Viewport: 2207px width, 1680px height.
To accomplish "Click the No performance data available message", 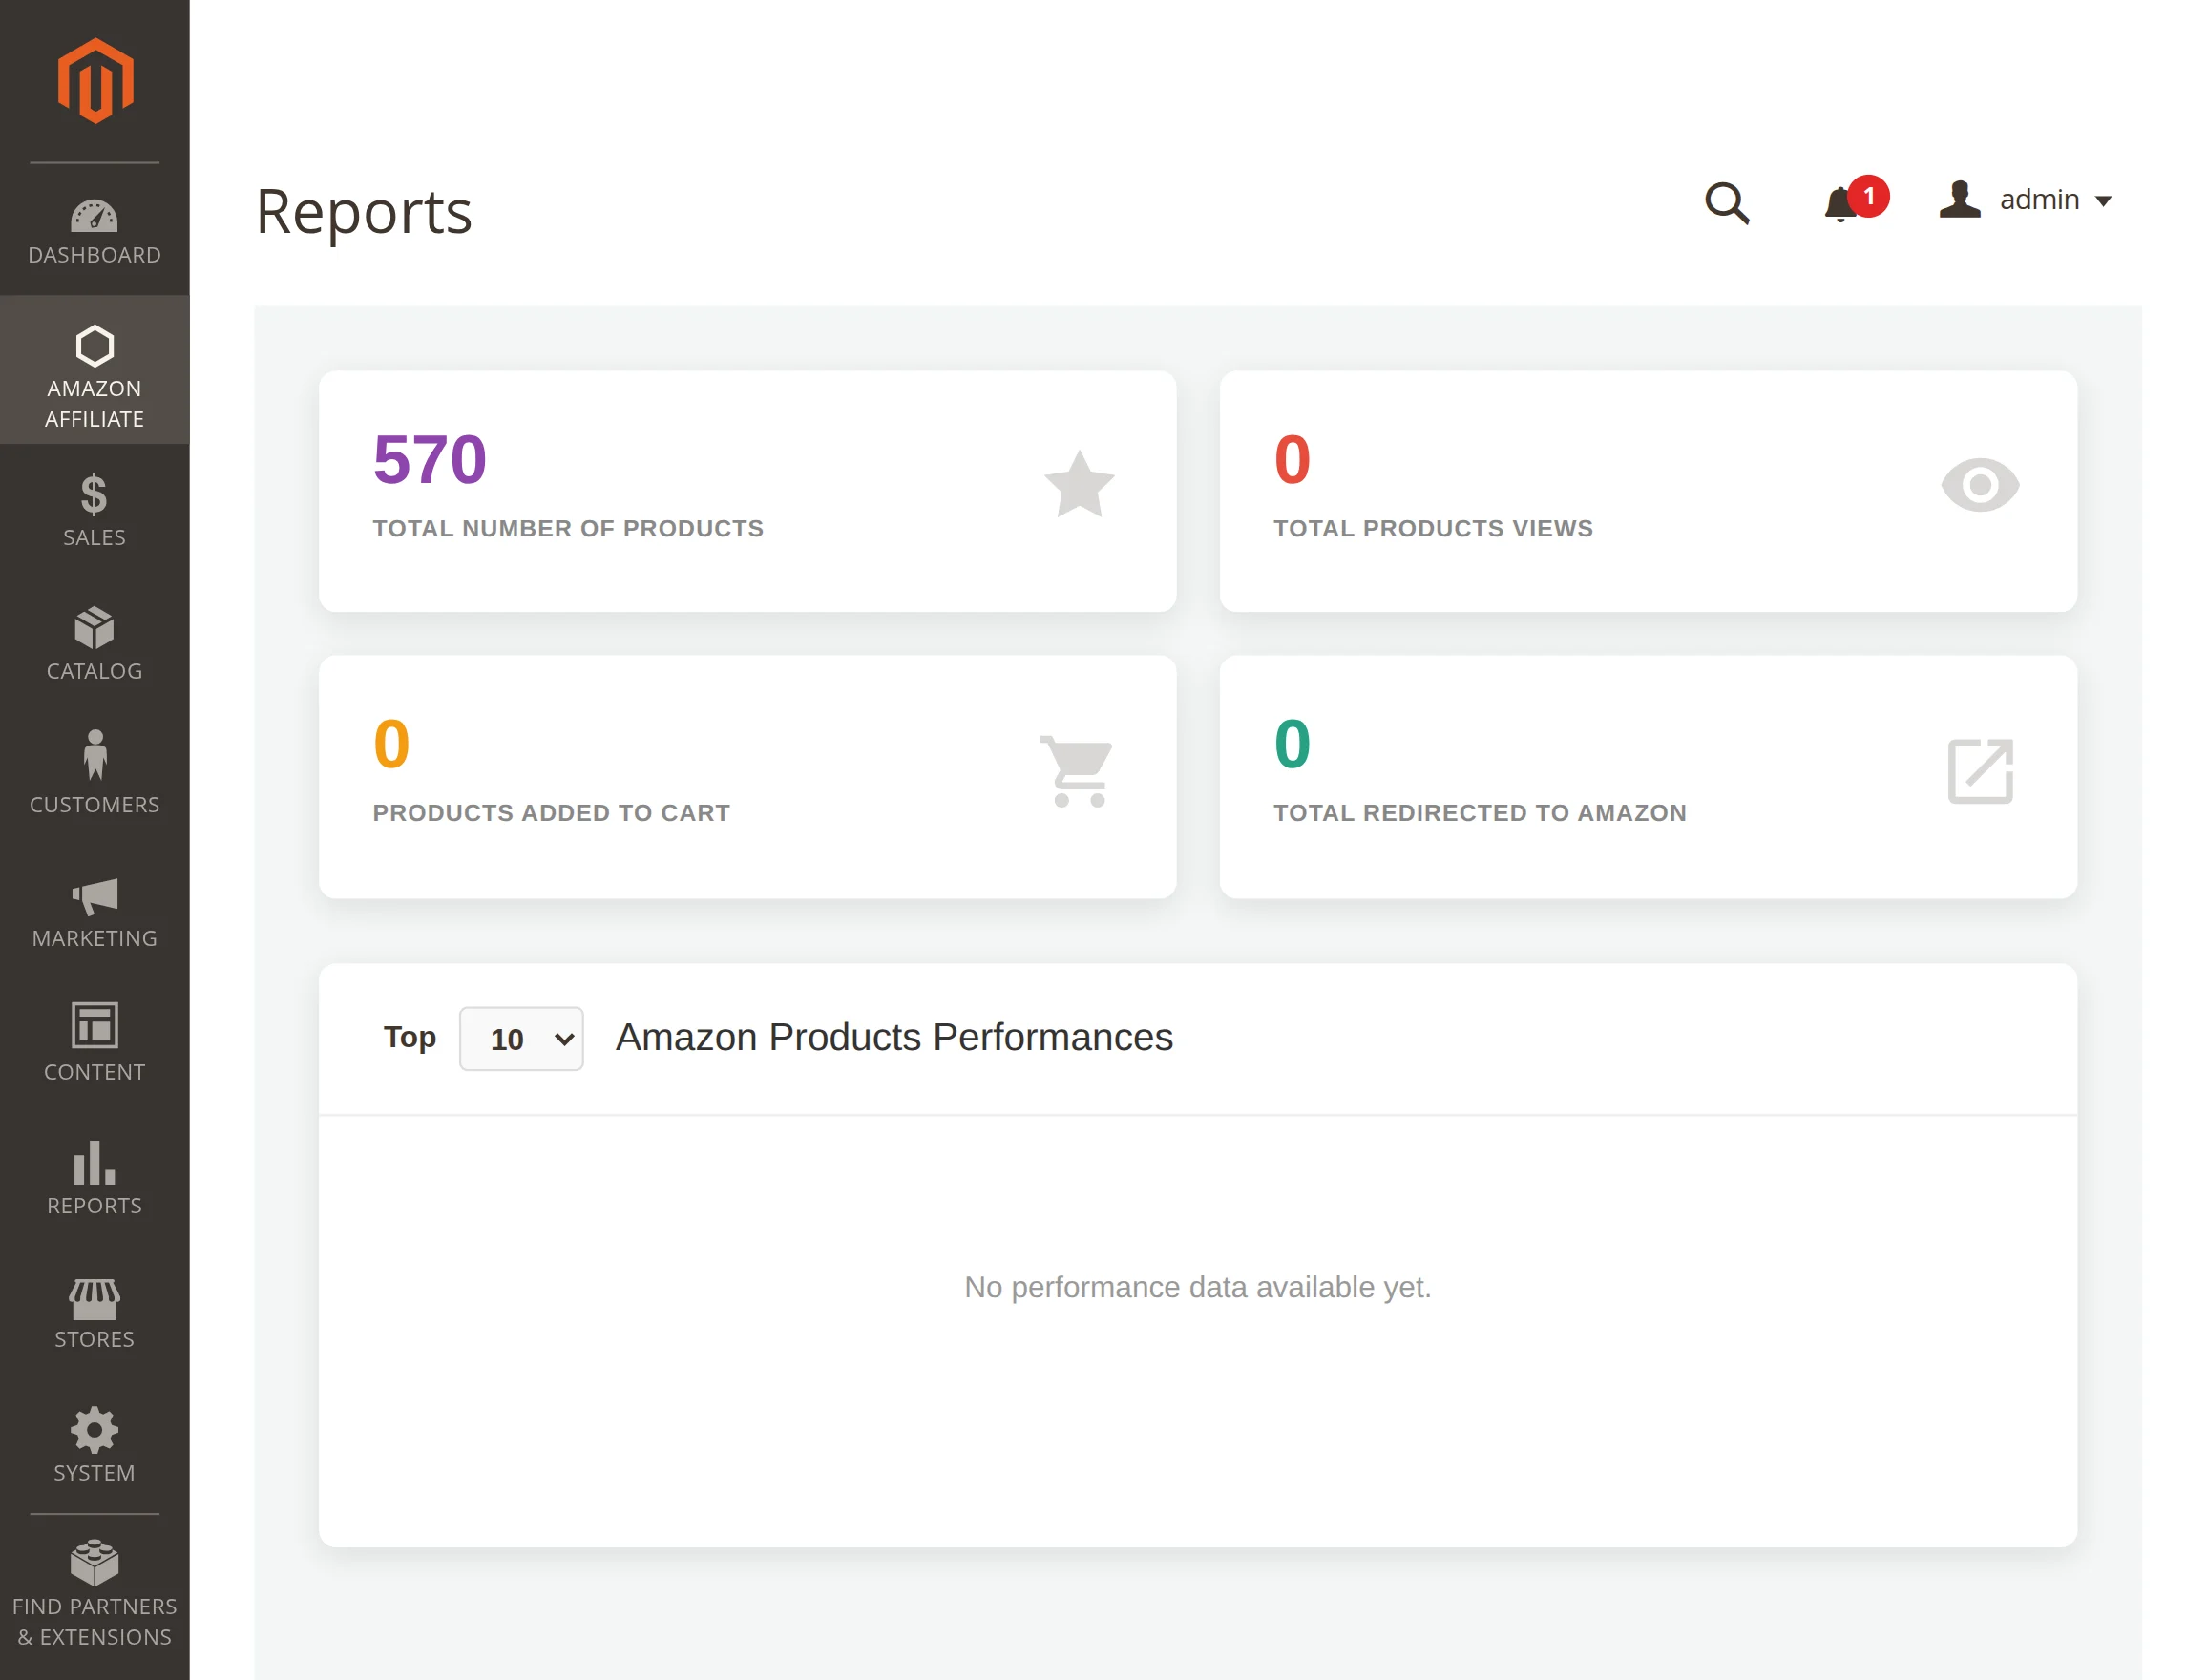I will [x=1197, y=1286].
